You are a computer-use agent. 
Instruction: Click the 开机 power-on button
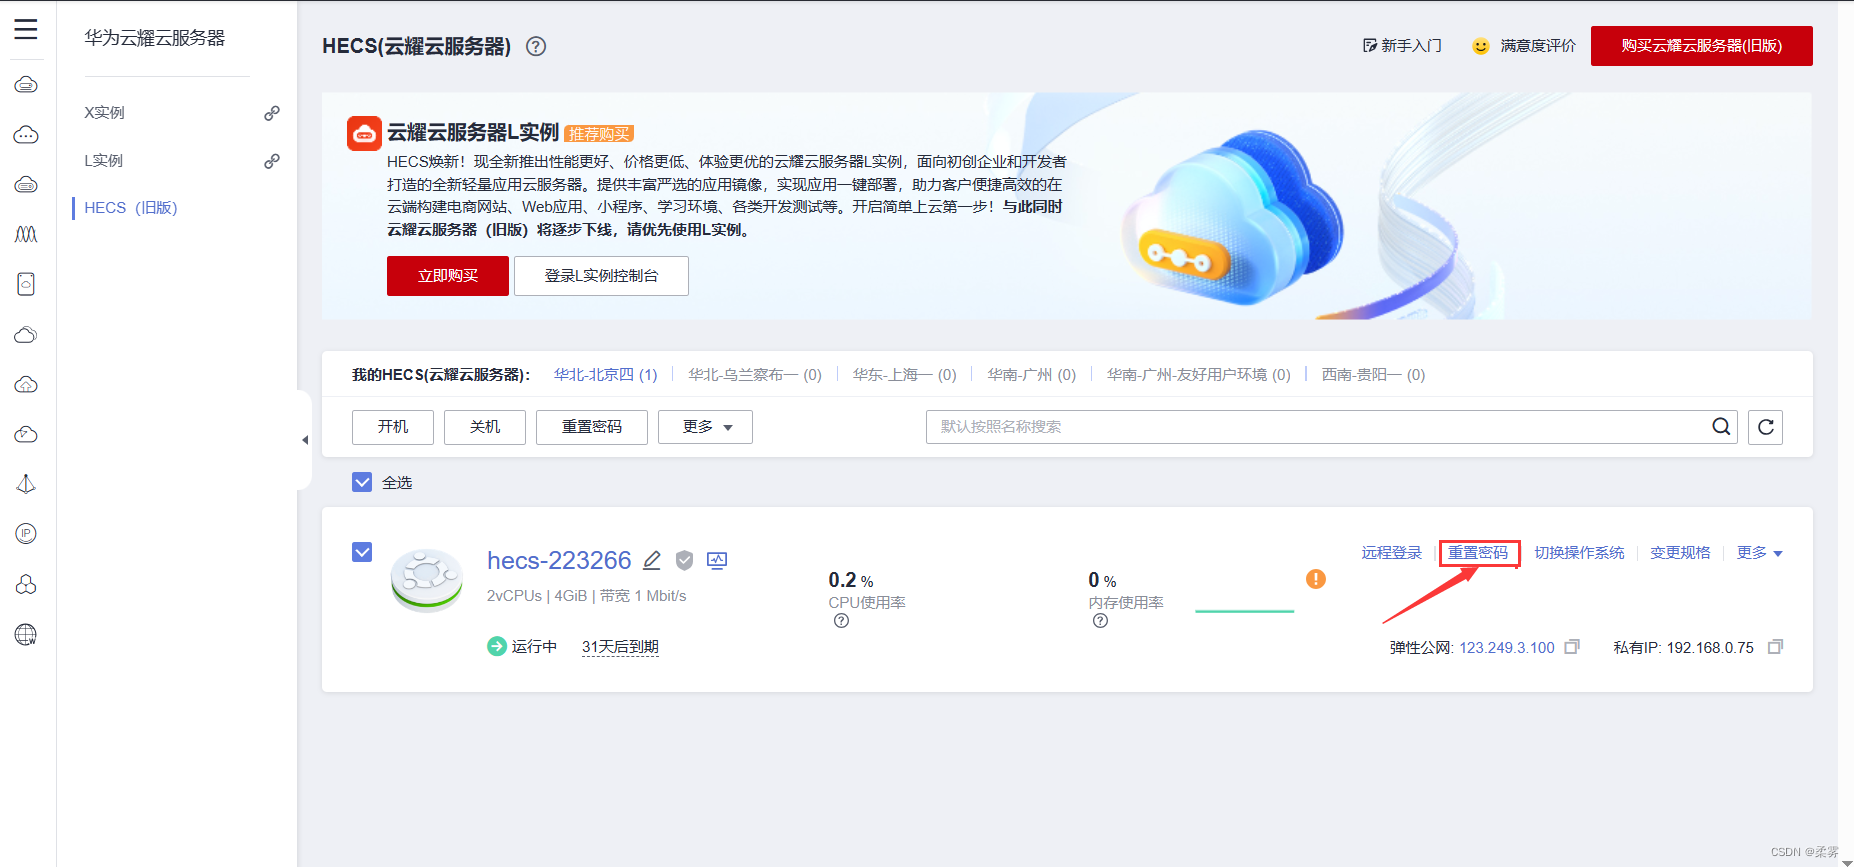tap(393, 427)
